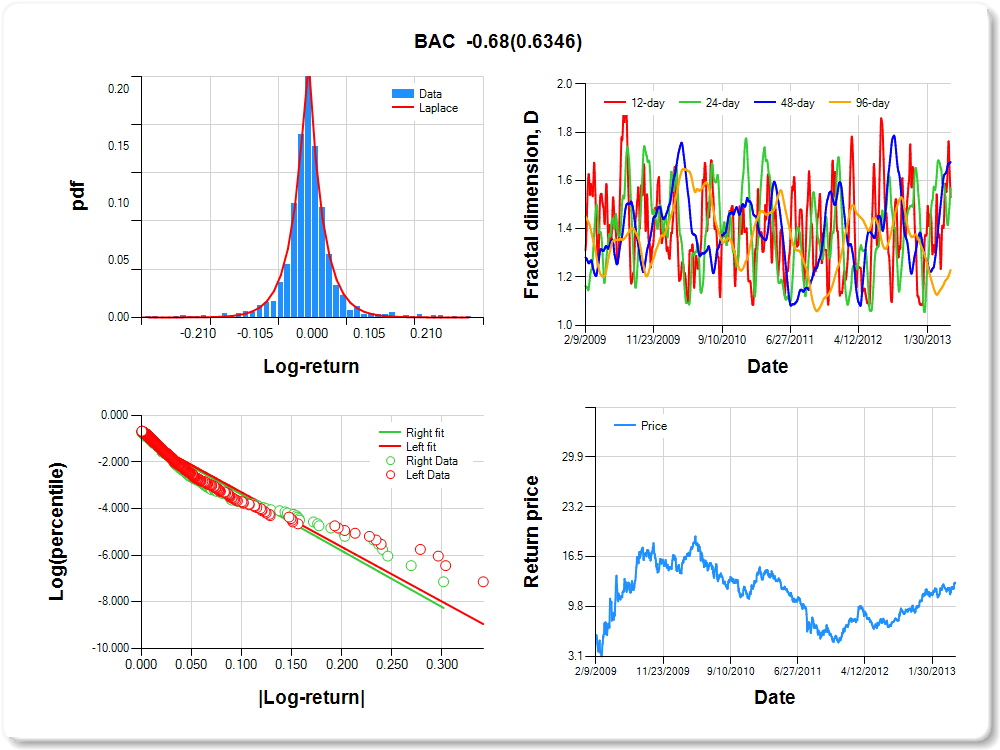This screenshot has width=1000, height=750.
Task: Click the 1.6 tick on fractal axis
Action: [564, 180]
